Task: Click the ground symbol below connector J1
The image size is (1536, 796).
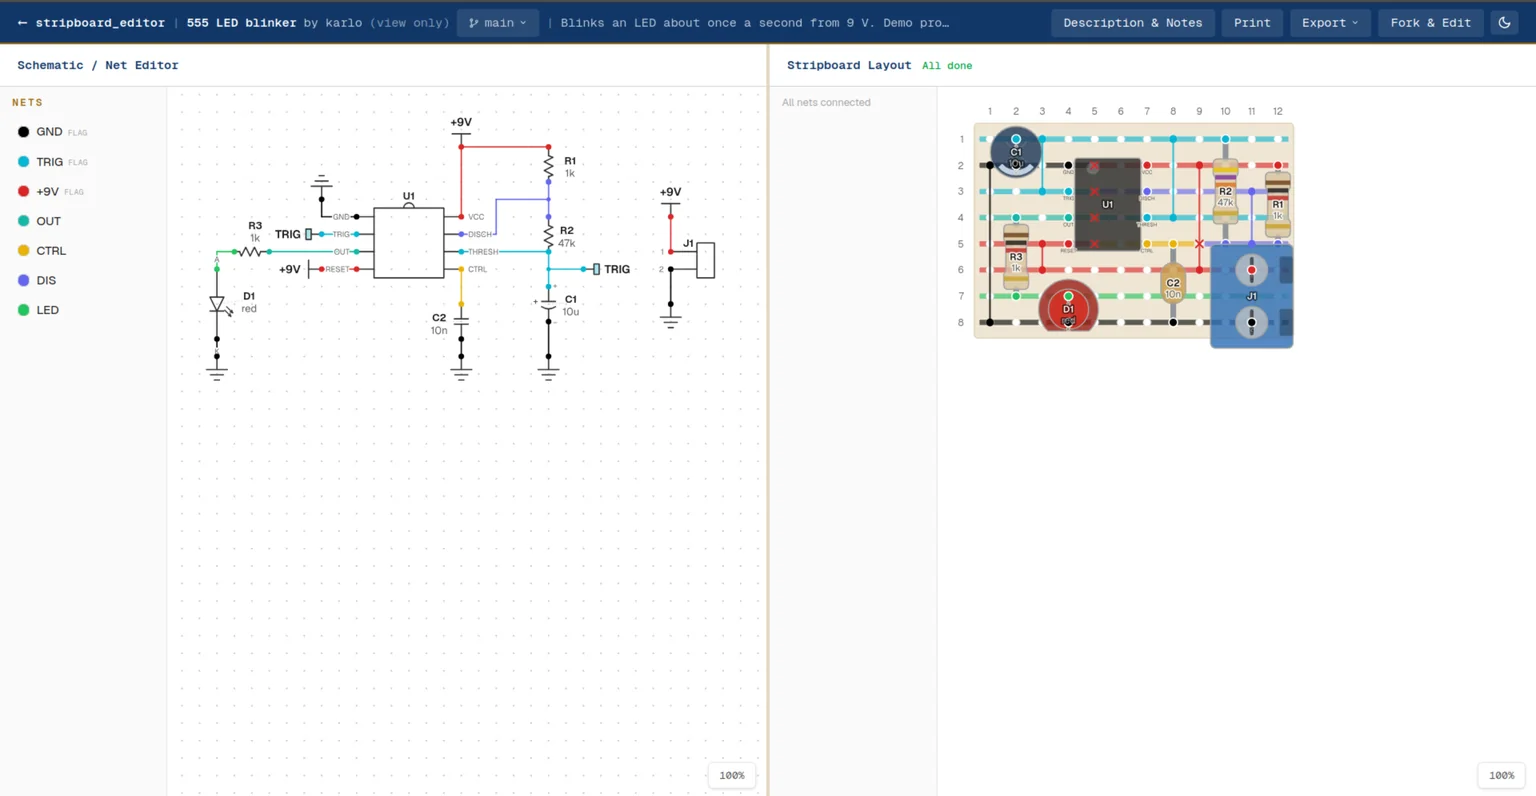Action: pyautogui.click(x=670, y=321)
